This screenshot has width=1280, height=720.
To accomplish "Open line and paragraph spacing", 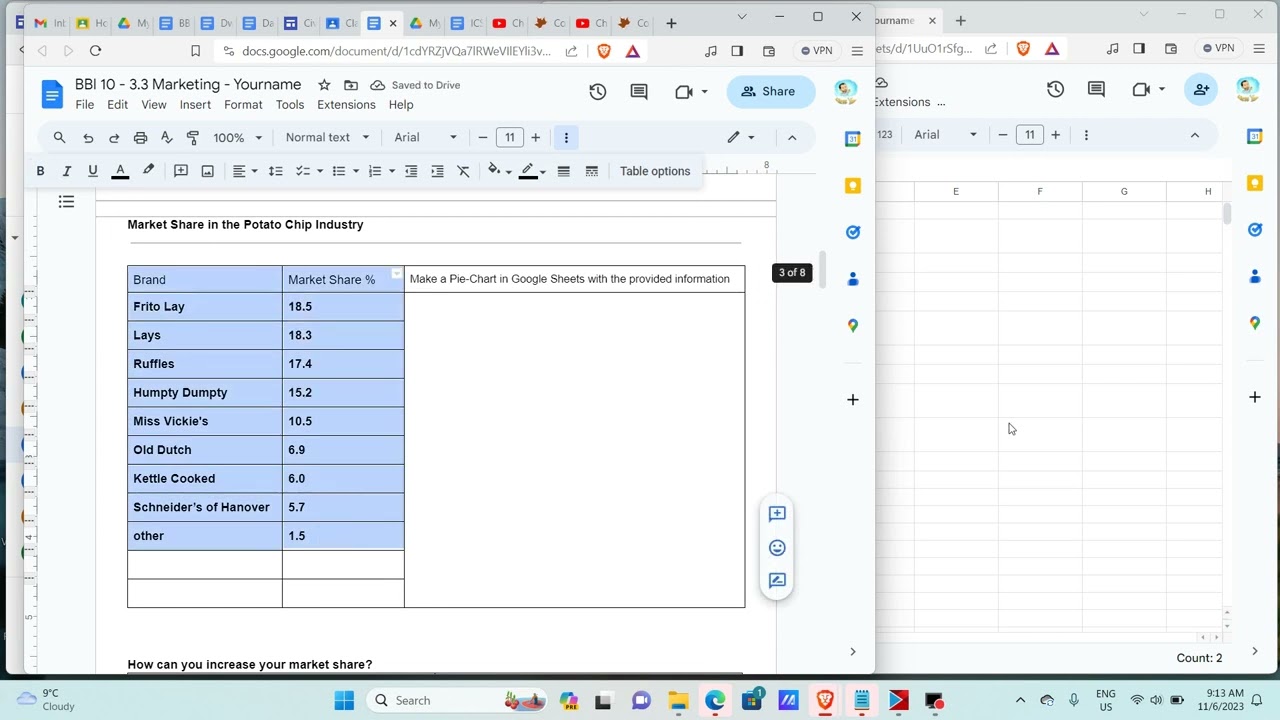I will (276, 171).
